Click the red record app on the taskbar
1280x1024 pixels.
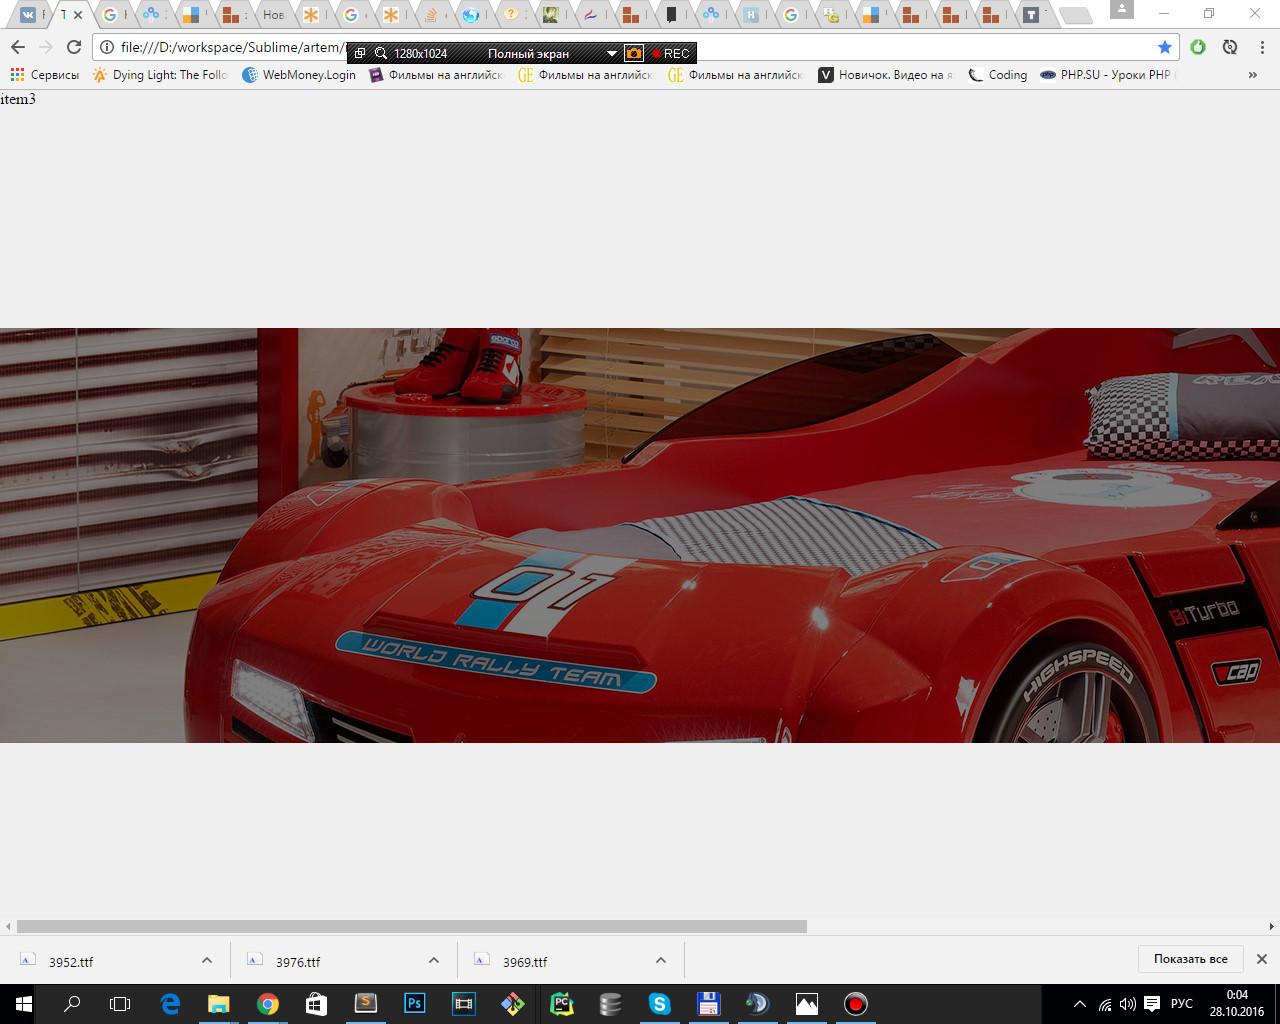pos(855,1004)
